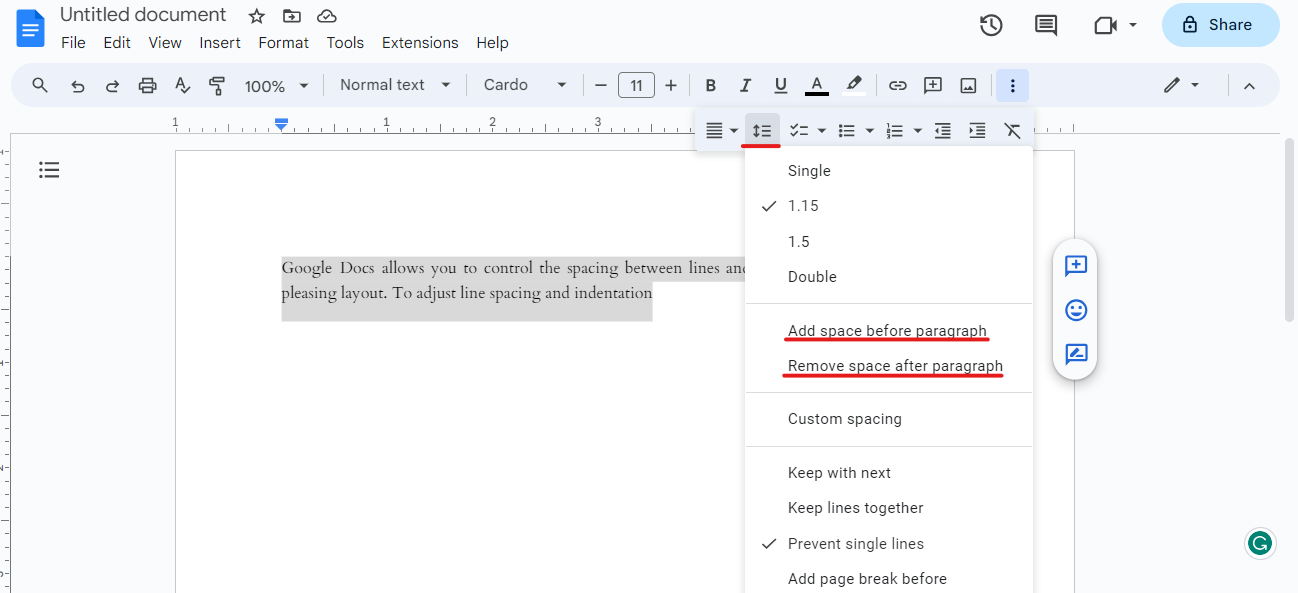Screen dimensions: 1298x593
Task: Open the 100% zoom dropdown
Action: [x=276, y=86]
